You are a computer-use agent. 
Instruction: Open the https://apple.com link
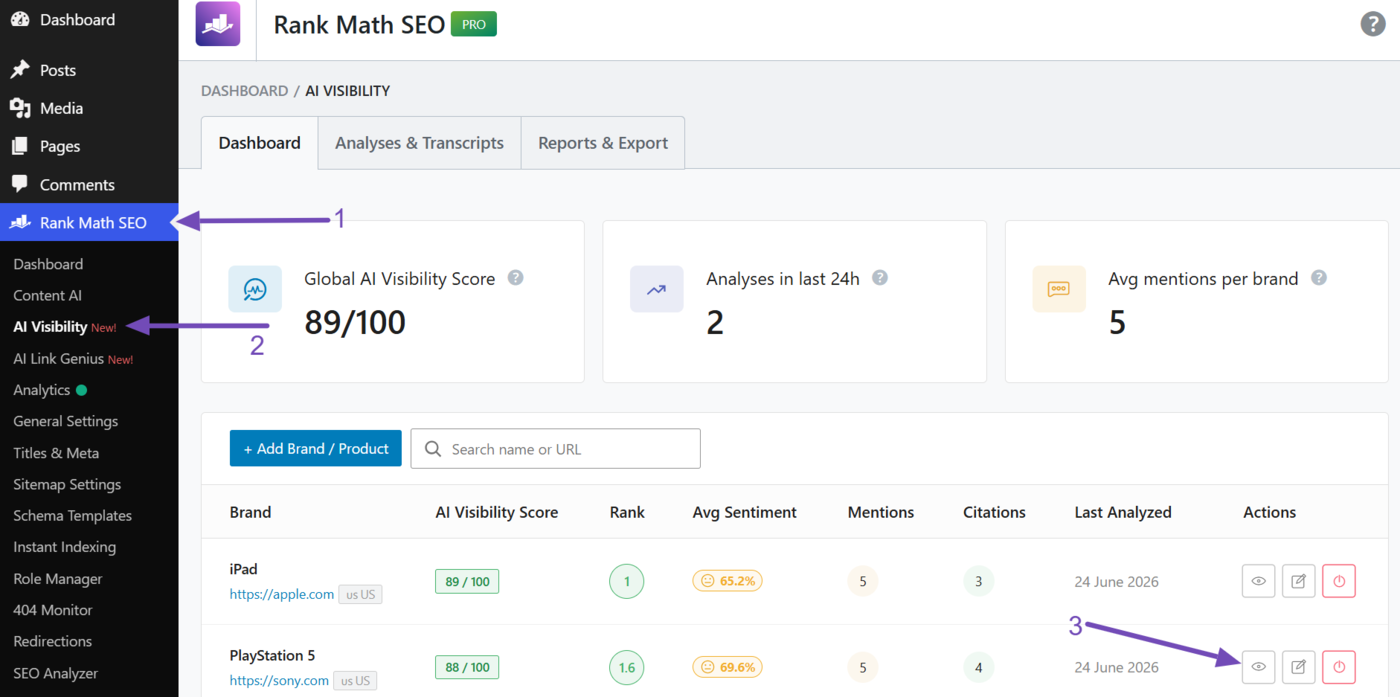pos(282,594)
